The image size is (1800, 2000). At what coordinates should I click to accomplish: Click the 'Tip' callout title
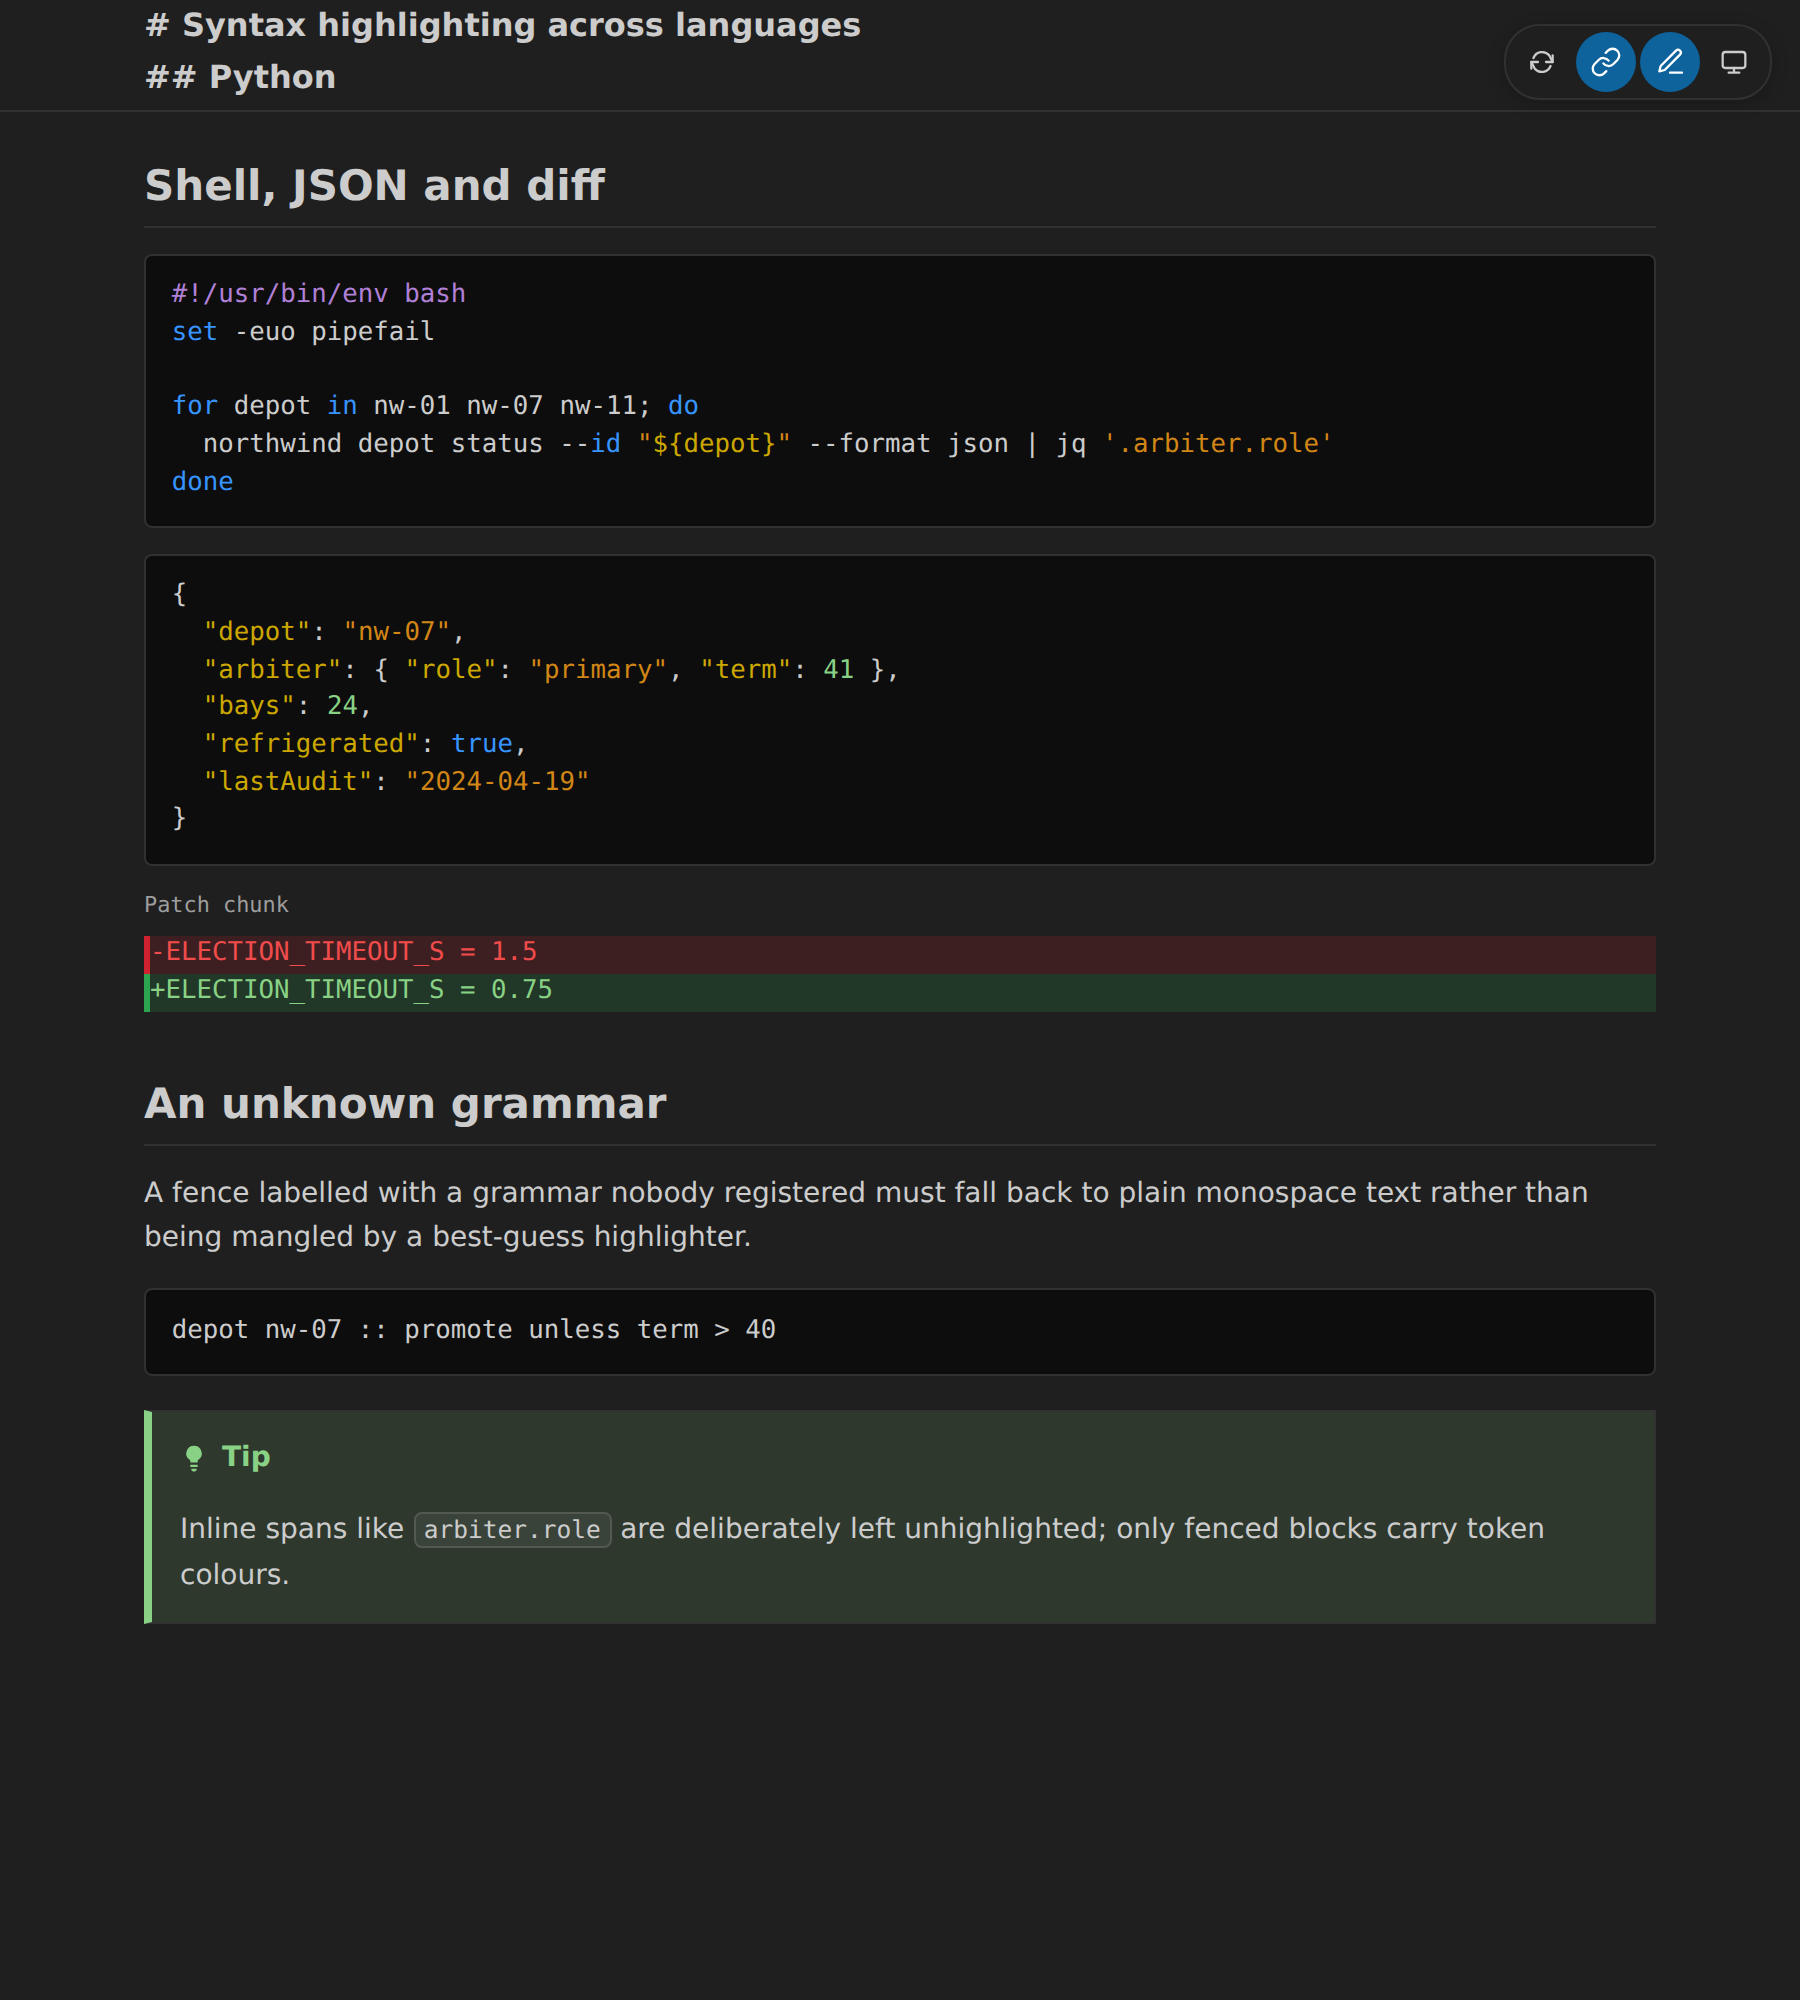246,1457
